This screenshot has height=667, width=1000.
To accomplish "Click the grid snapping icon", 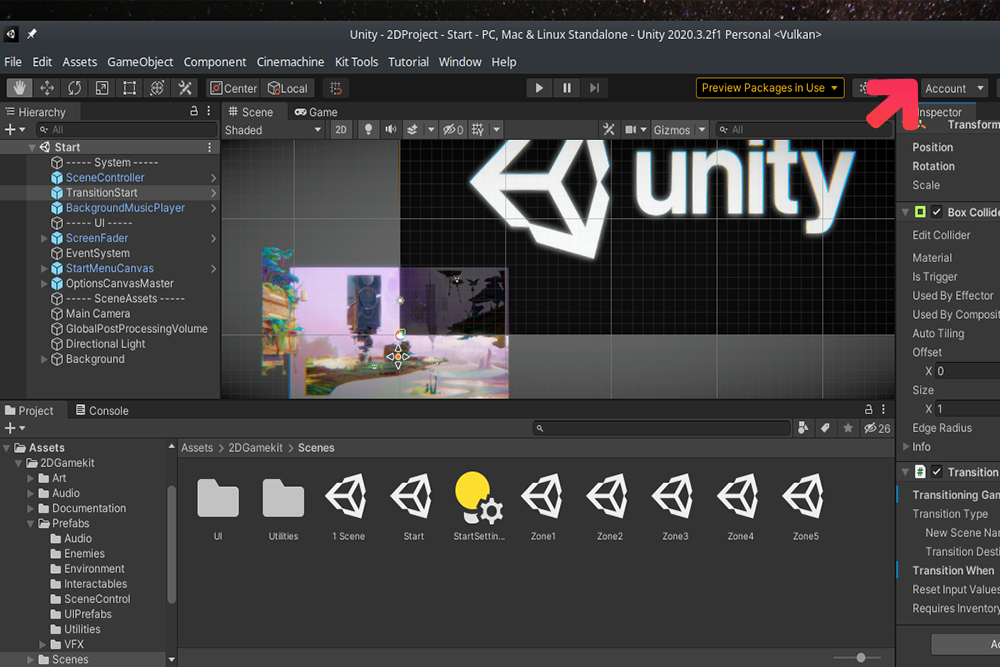I will click(335, 88).
